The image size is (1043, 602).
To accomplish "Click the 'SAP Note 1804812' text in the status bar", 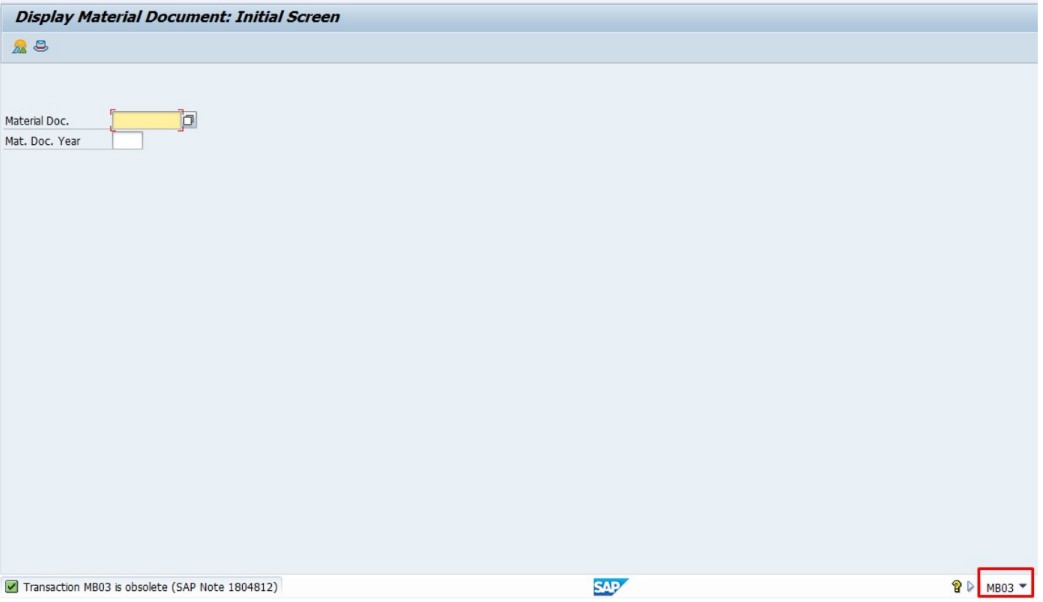I will coord(225,587).
